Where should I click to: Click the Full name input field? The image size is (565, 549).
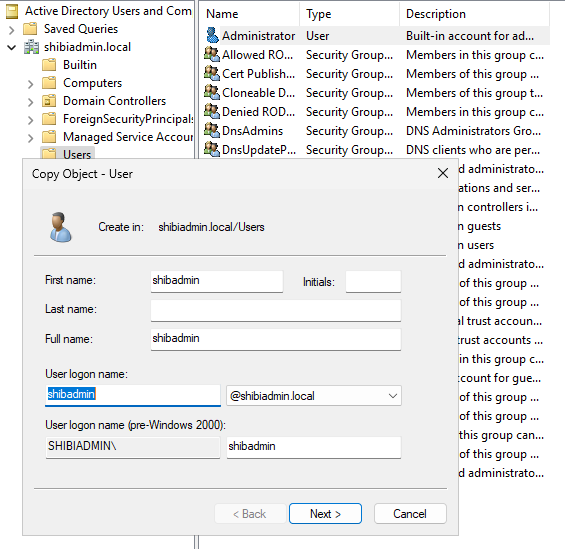coord(276,339)
